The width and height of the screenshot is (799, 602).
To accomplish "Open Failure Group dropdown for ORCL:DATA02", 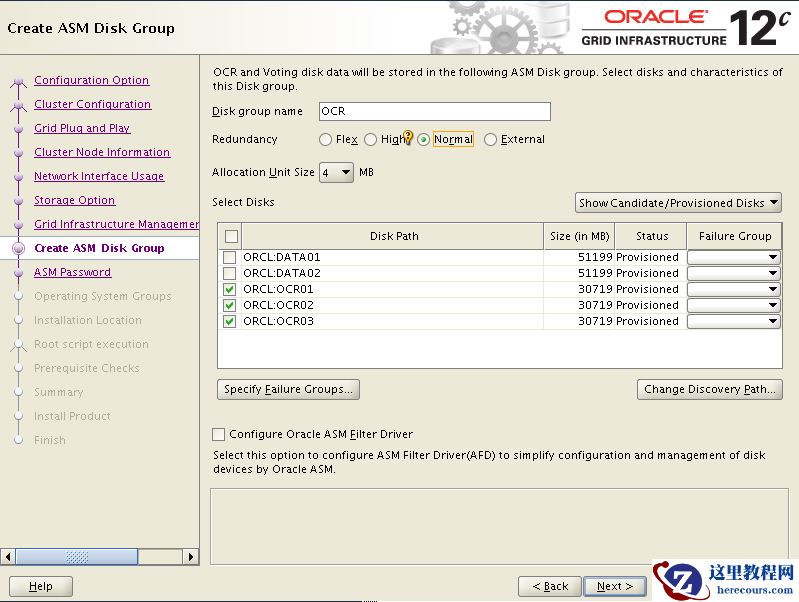I will coord(733,273).
